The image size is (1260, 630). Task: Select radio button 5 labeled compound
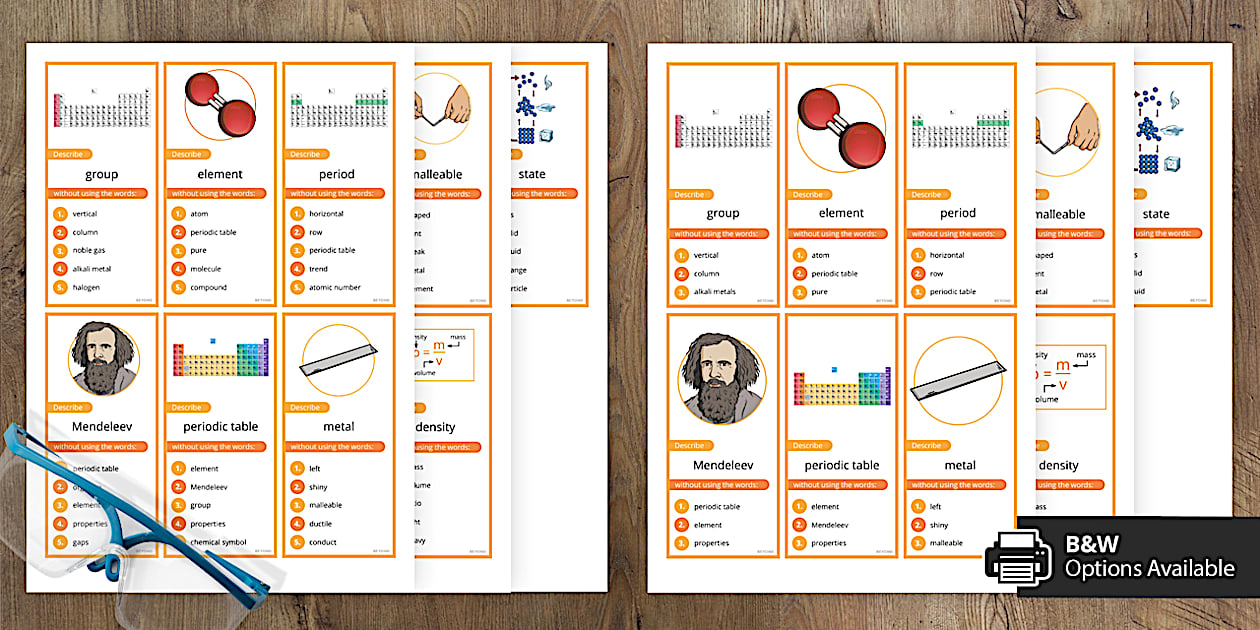(x=177, y=287)
